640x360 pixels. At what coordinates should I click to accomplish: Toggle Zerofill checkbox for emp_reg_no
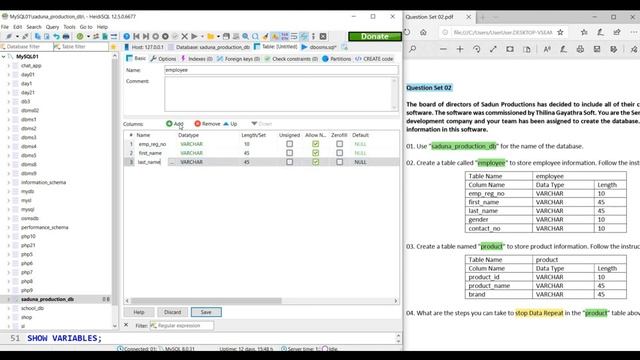point(340,144)
